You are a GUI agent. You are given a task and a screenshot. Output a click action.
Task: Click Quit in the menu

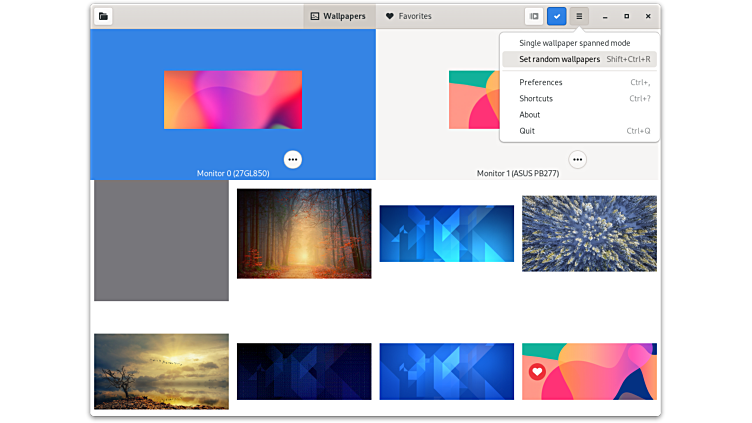[x=527, y=130]
